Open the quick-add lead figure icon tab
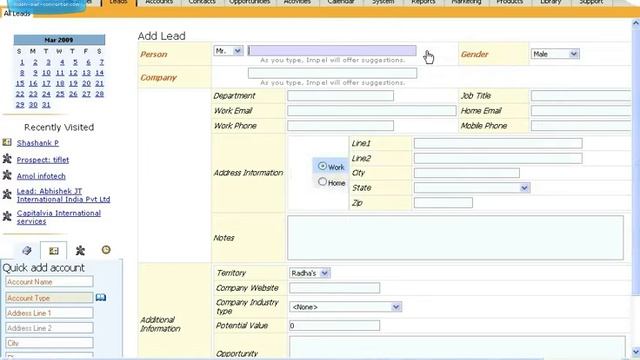Viewport: 640px width, 360px height. pos(80,250)
